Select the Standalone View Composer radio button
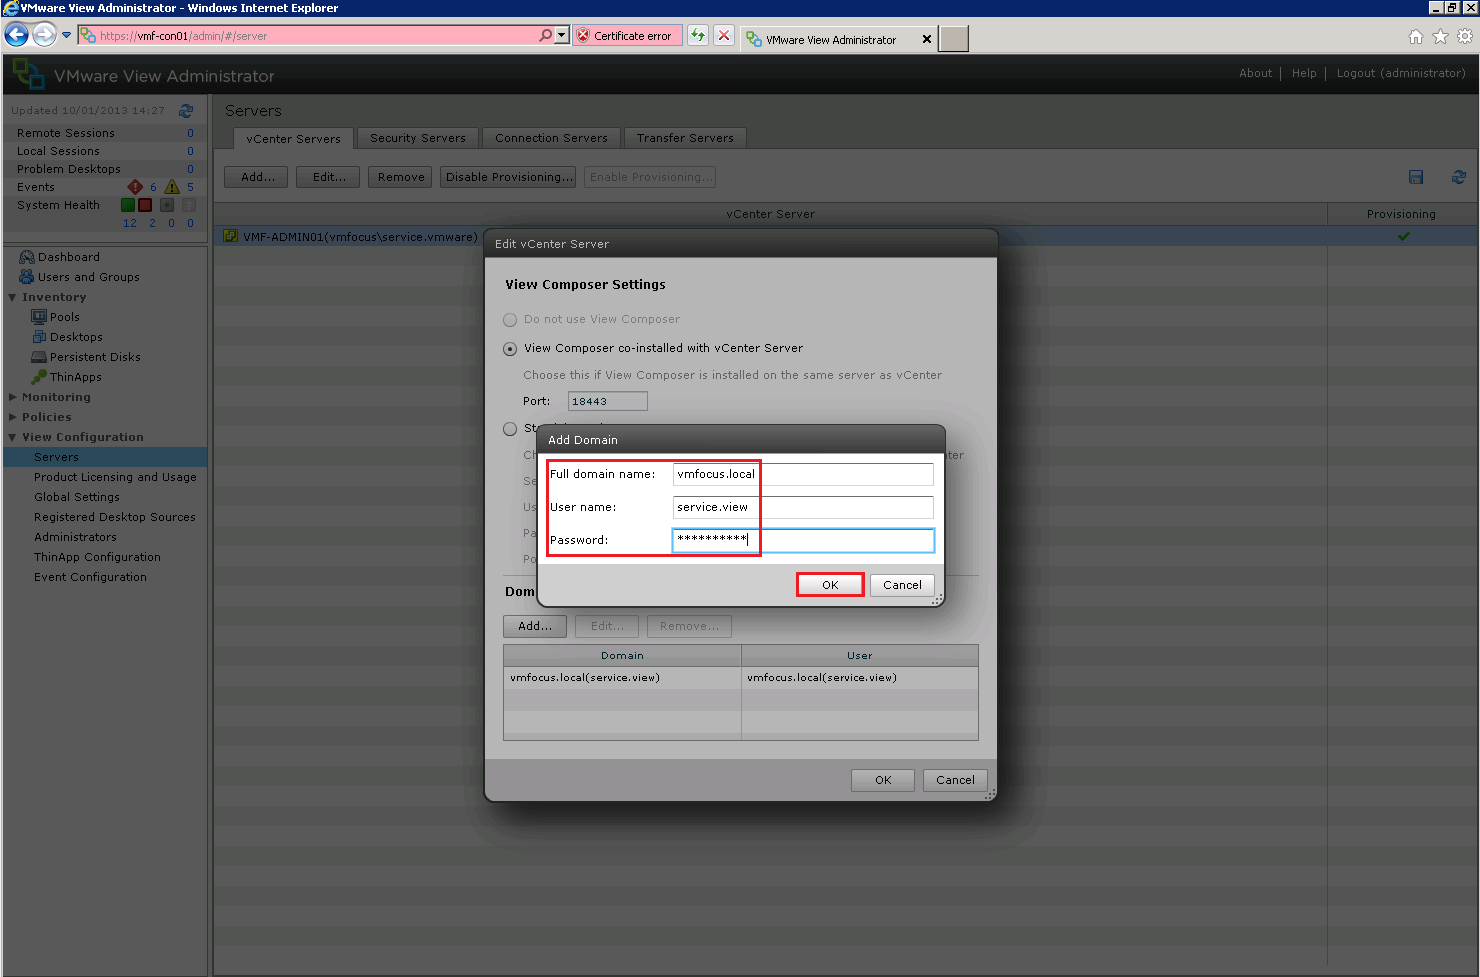1480x977 pixels. click(x=510, y=429)
